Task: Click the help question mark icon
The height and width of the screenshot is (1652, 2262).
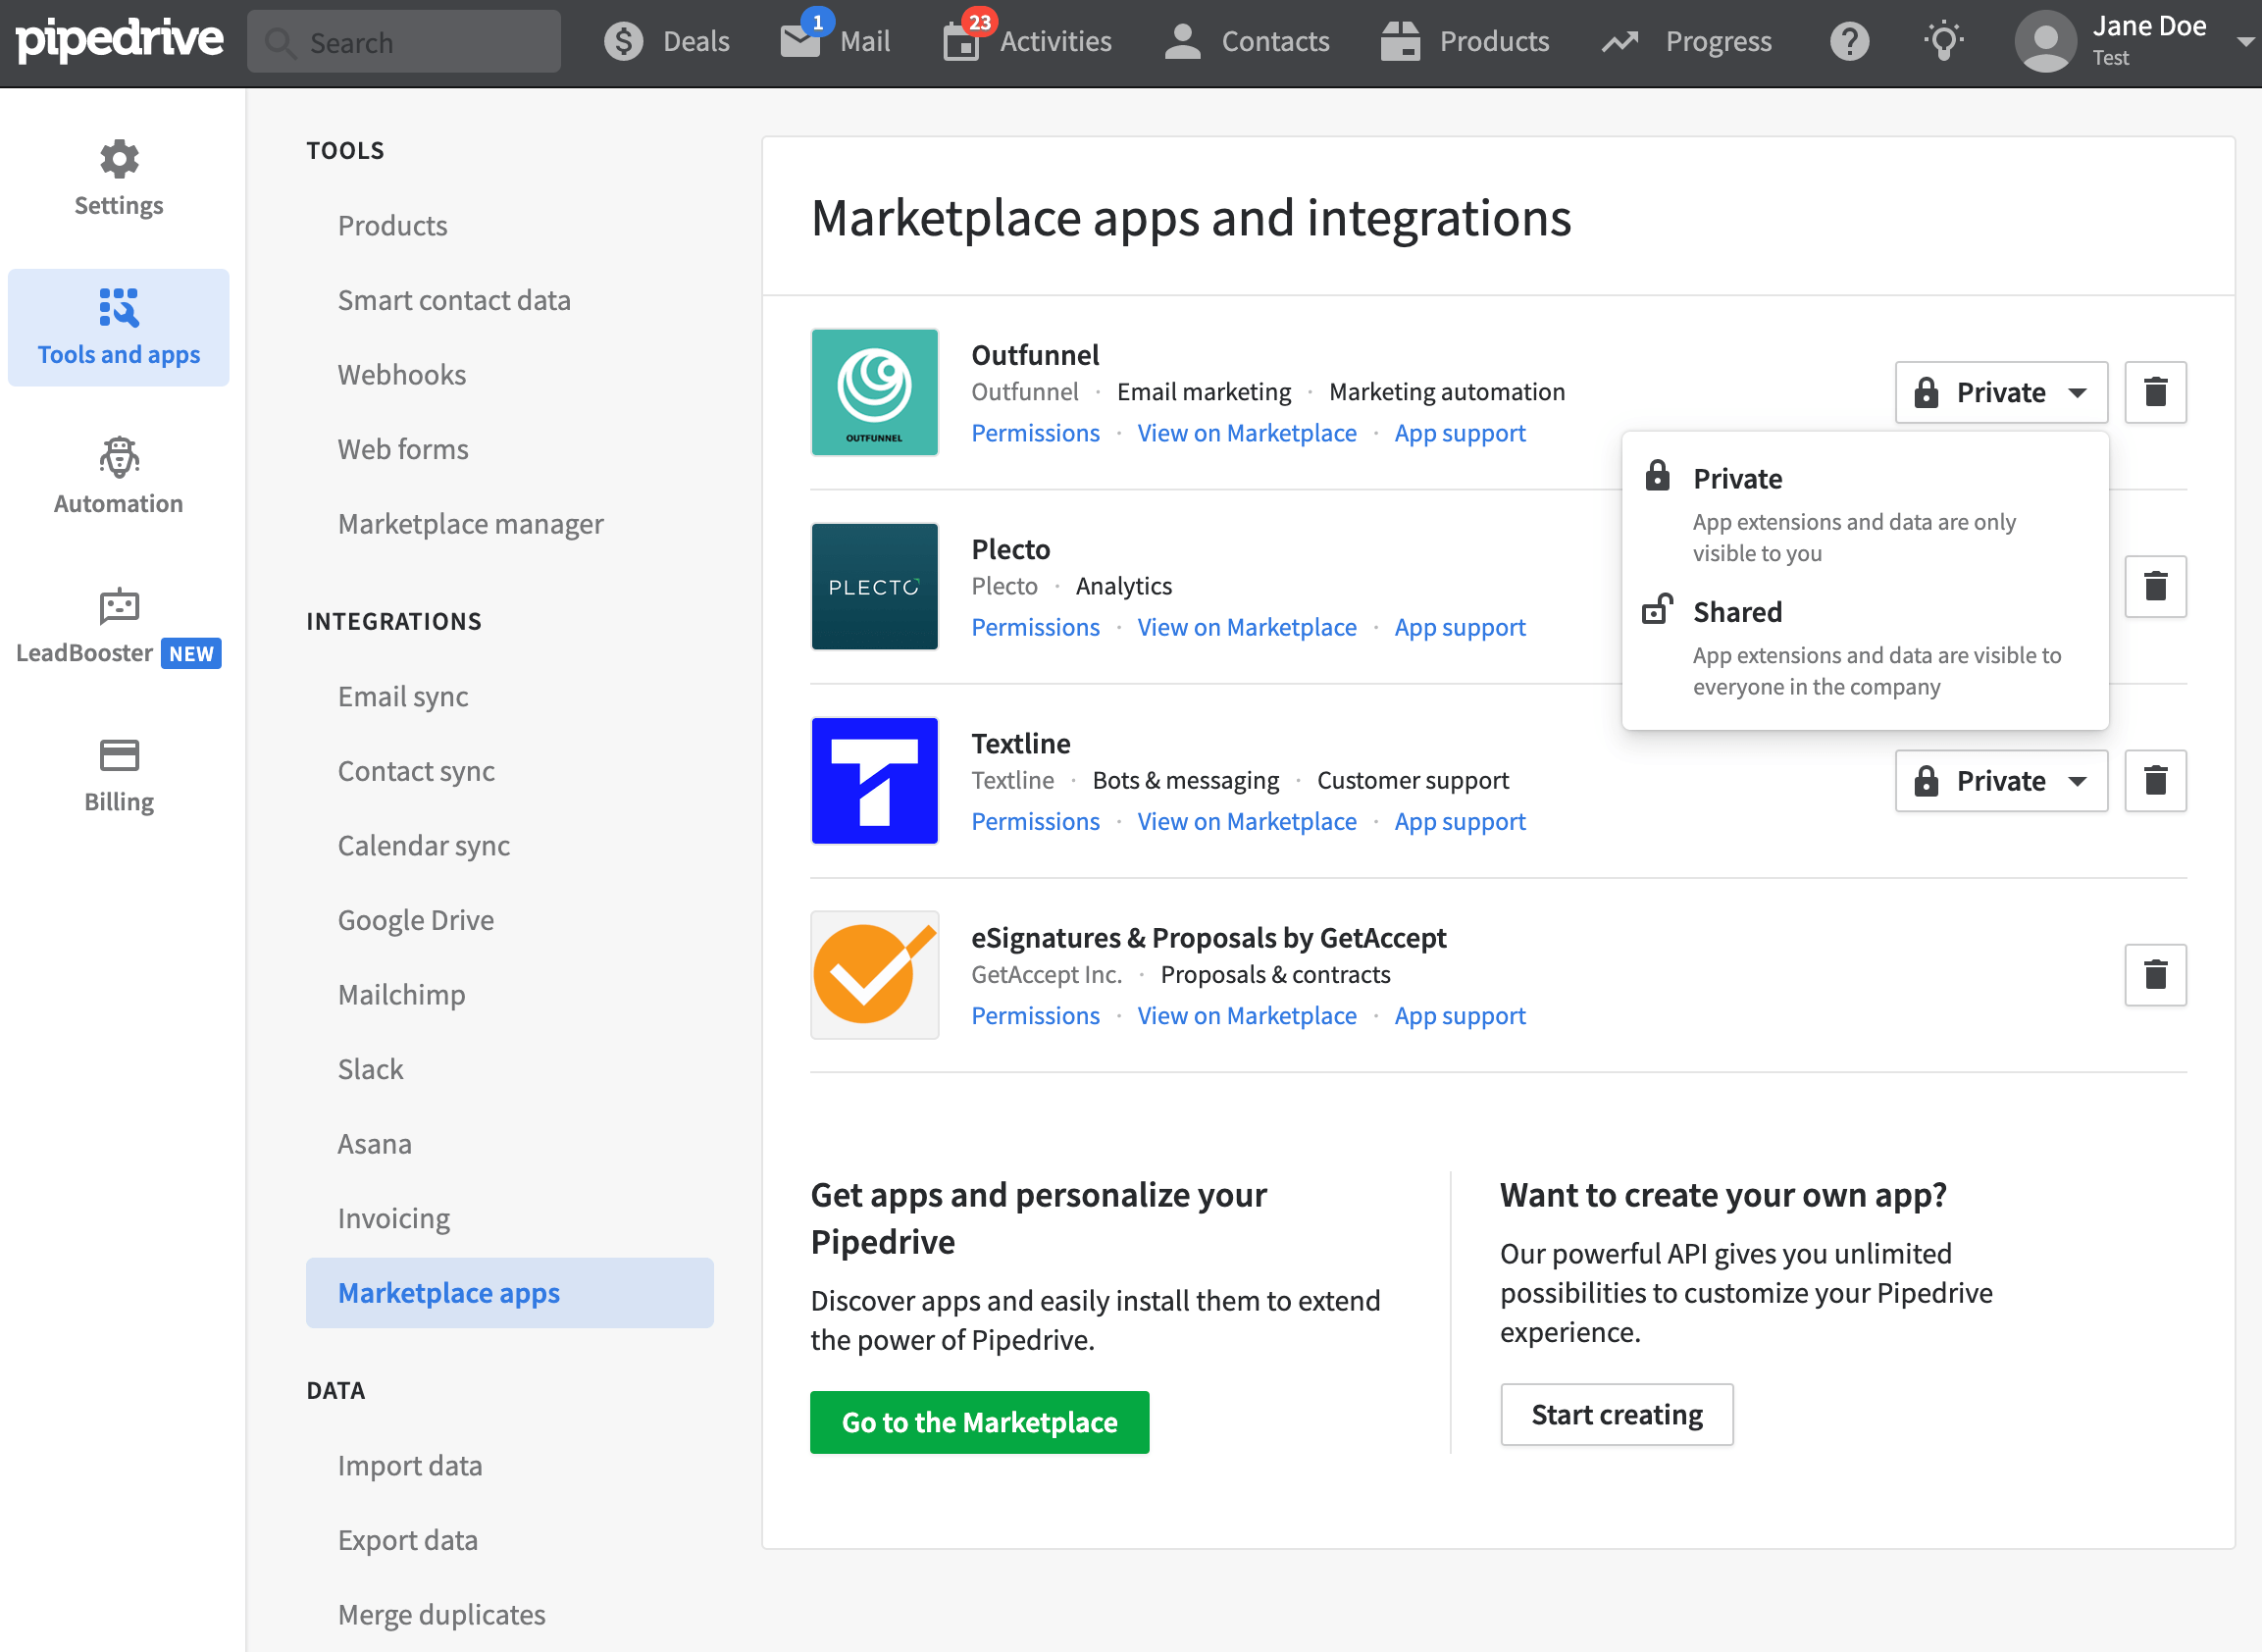Action: pyautogui.click(x=1849, y=41)
